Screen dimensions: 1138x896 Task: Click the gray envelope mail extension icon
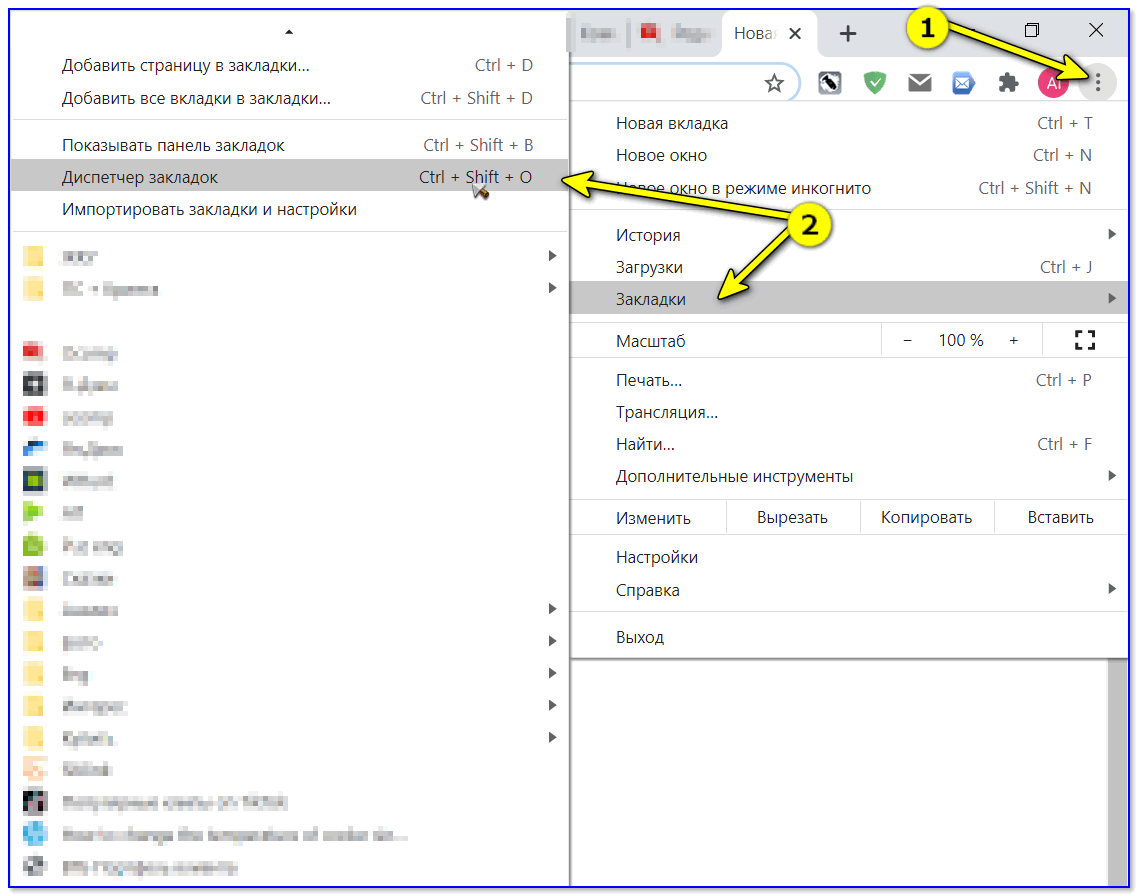[920, 83]
